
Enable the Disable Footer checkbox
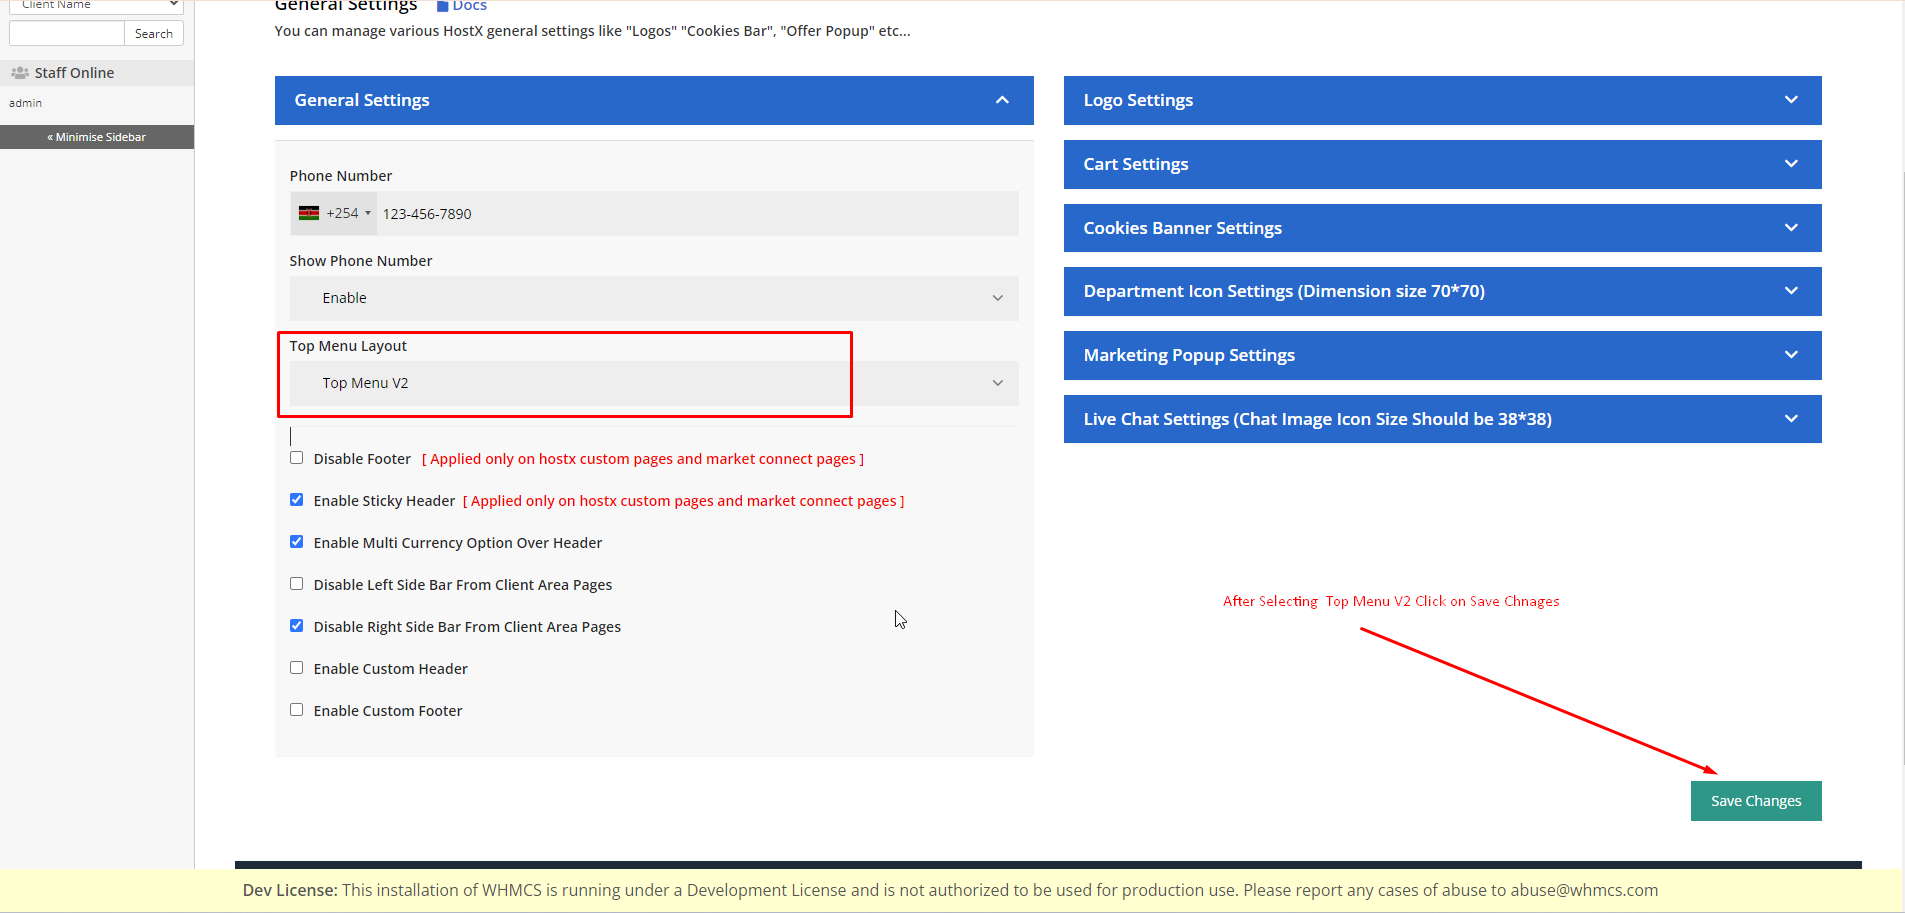tap(296, 458)
